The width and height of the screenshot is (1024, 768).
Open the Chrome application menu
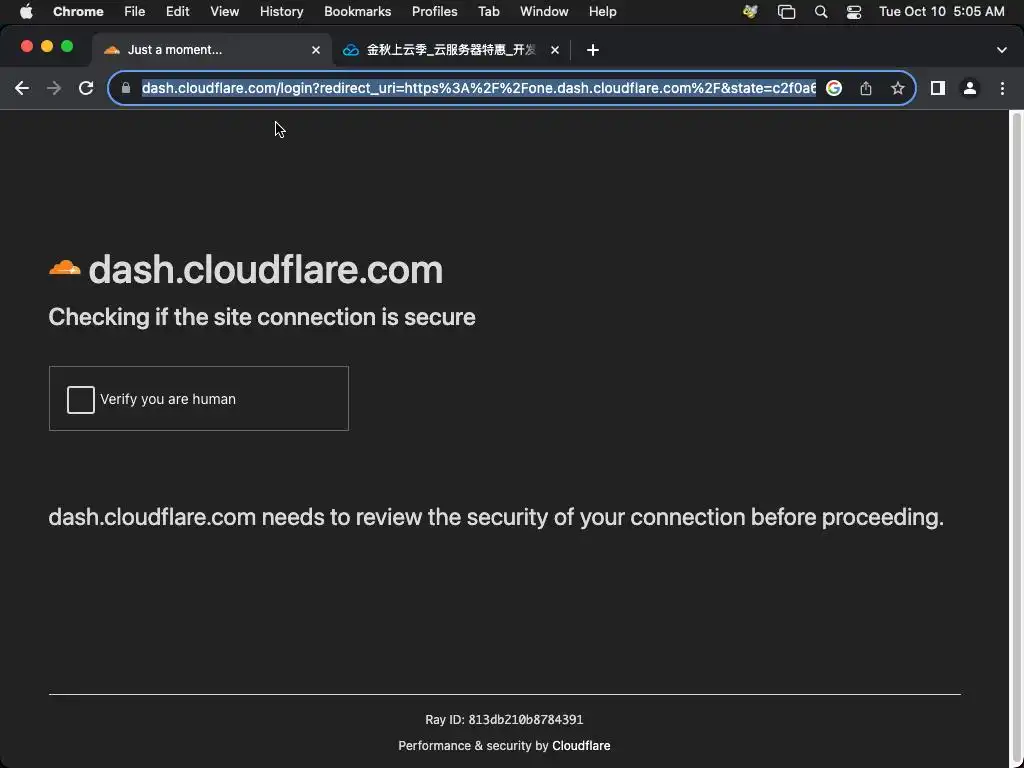click(x=78, y=12)
